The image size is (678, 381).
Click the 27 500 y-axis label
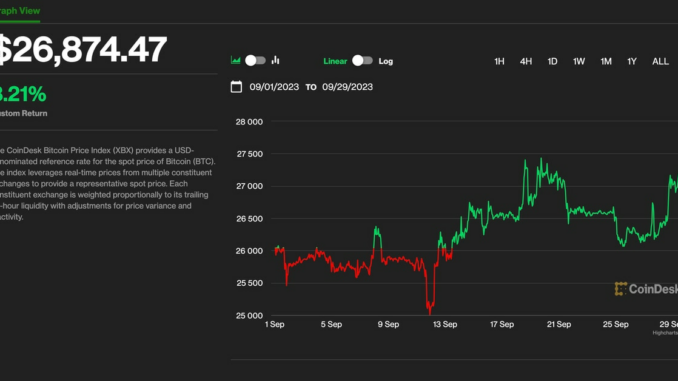249,154
